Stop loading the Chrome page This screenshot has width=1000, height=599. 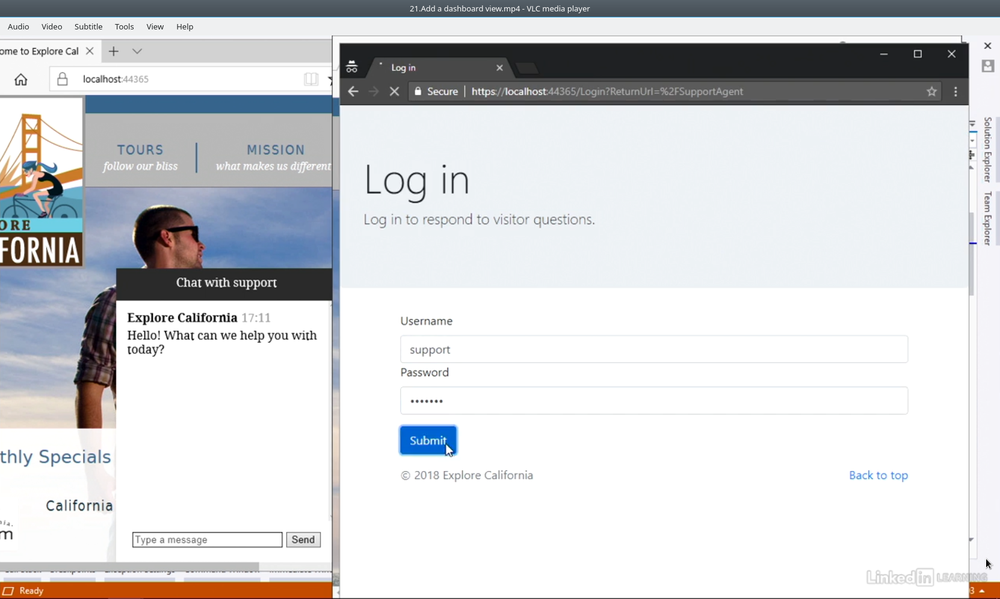pos(394,91)
